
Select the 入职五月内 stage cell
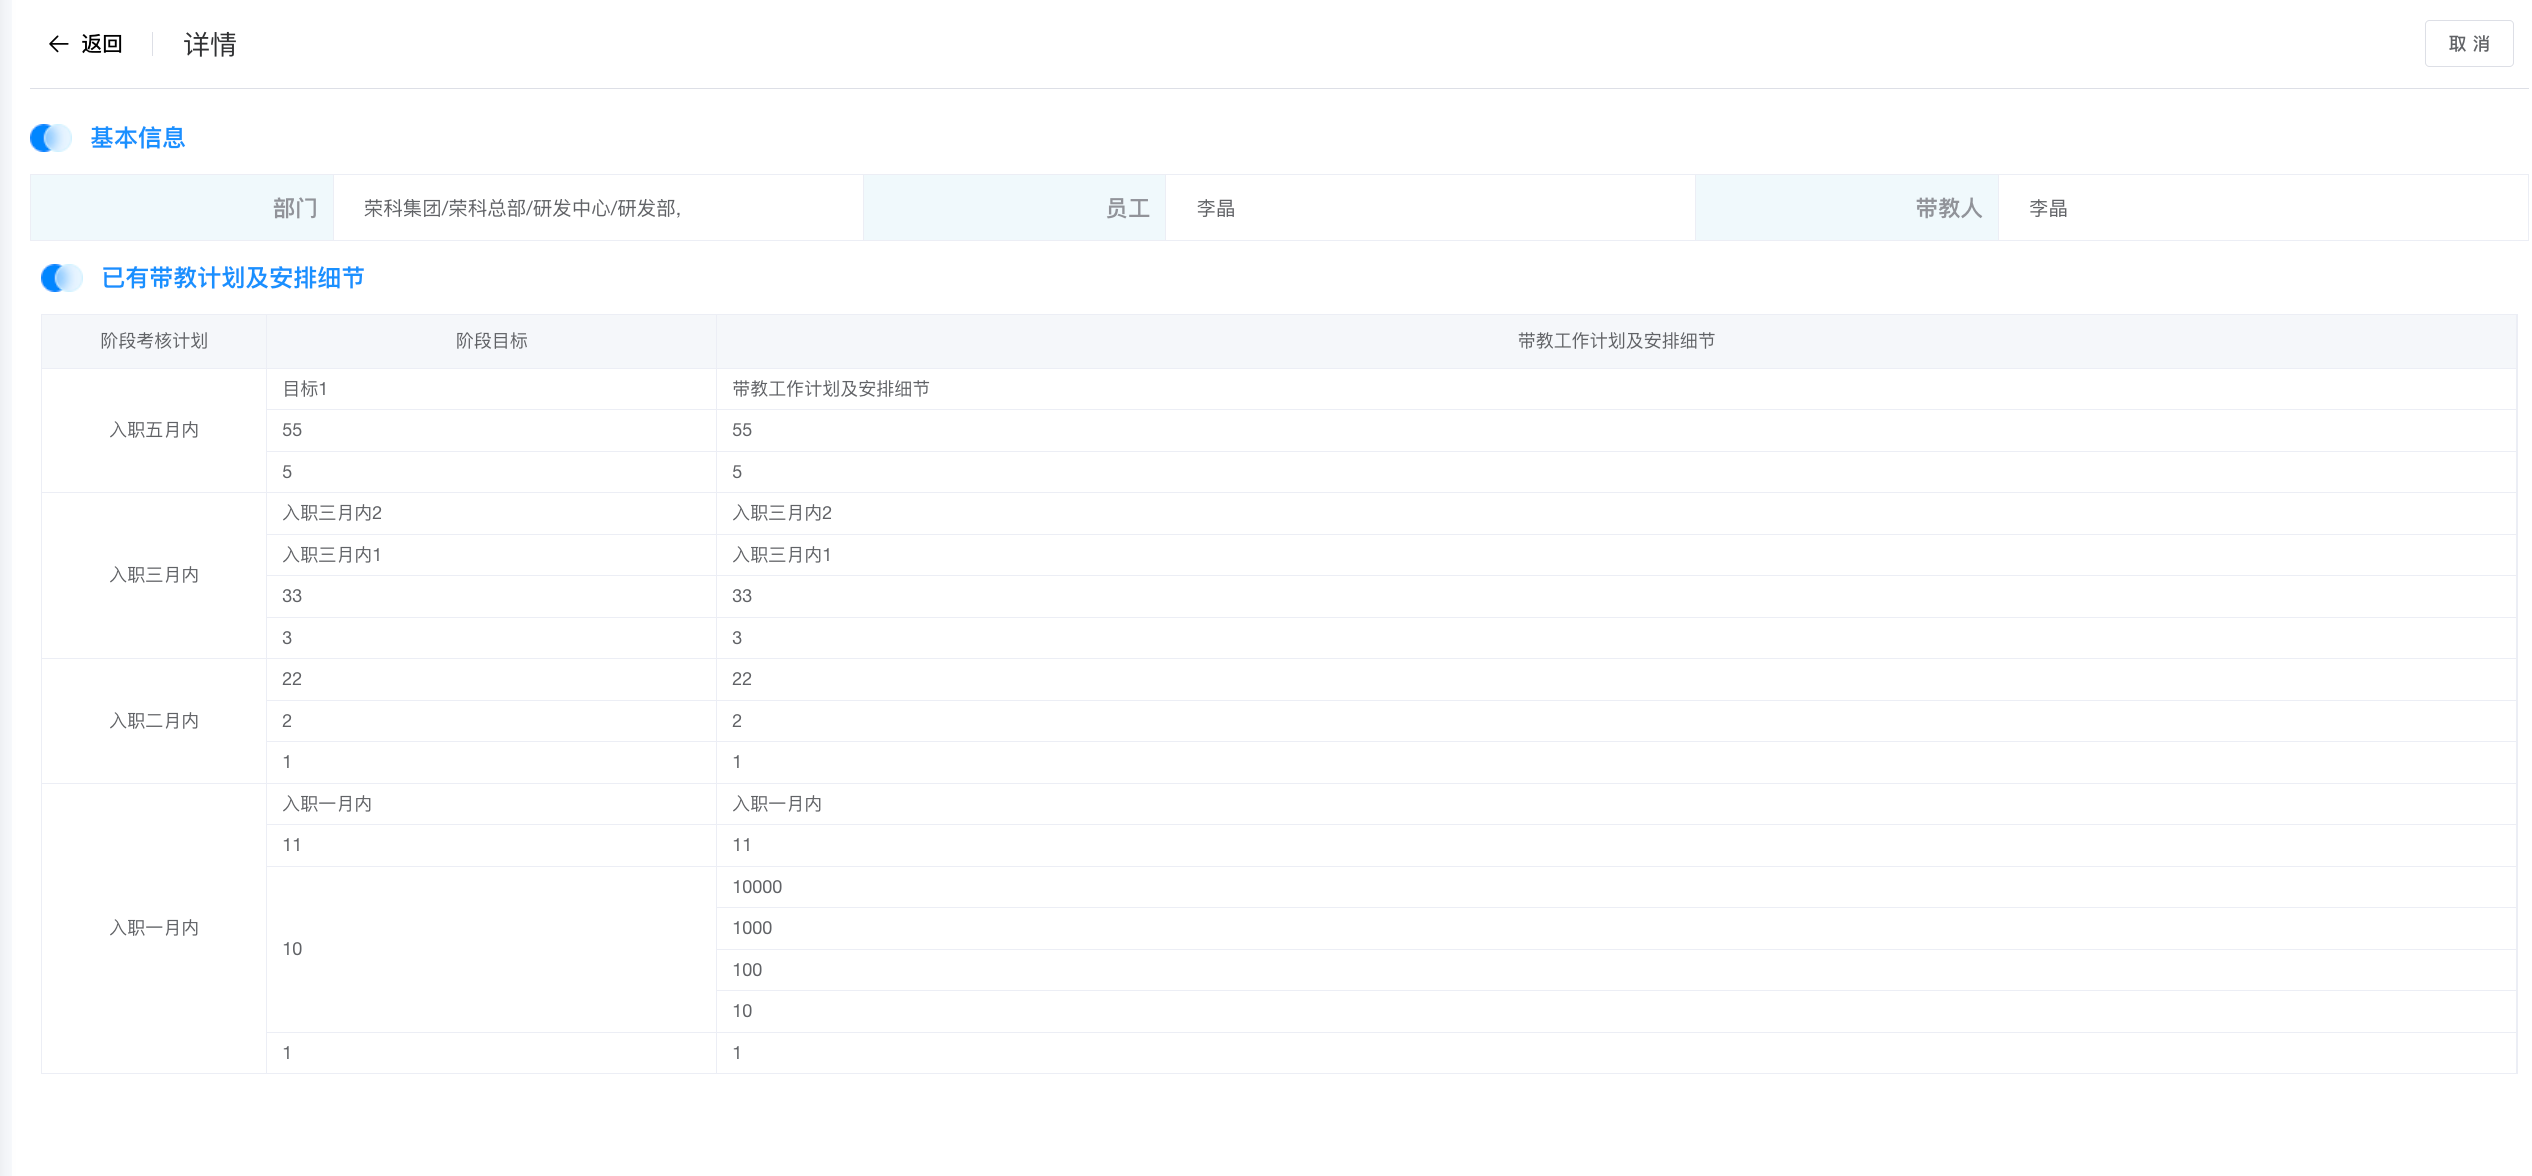pyautogui.click(x=154, y=430)
